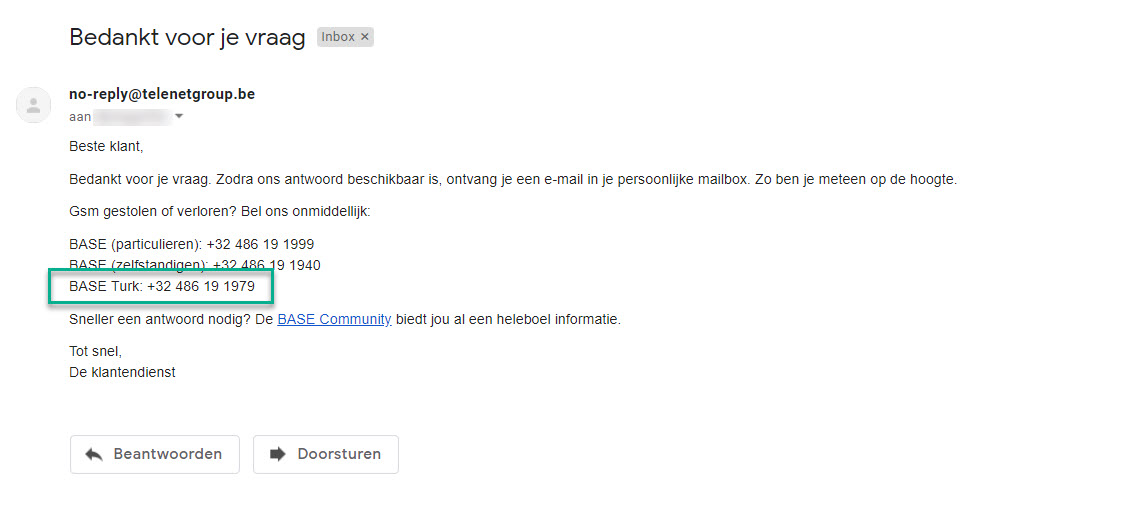Click the subject heading "Bedankt voor je vraag"
This screenshot has width=1140, height=523.
point(188,38)
